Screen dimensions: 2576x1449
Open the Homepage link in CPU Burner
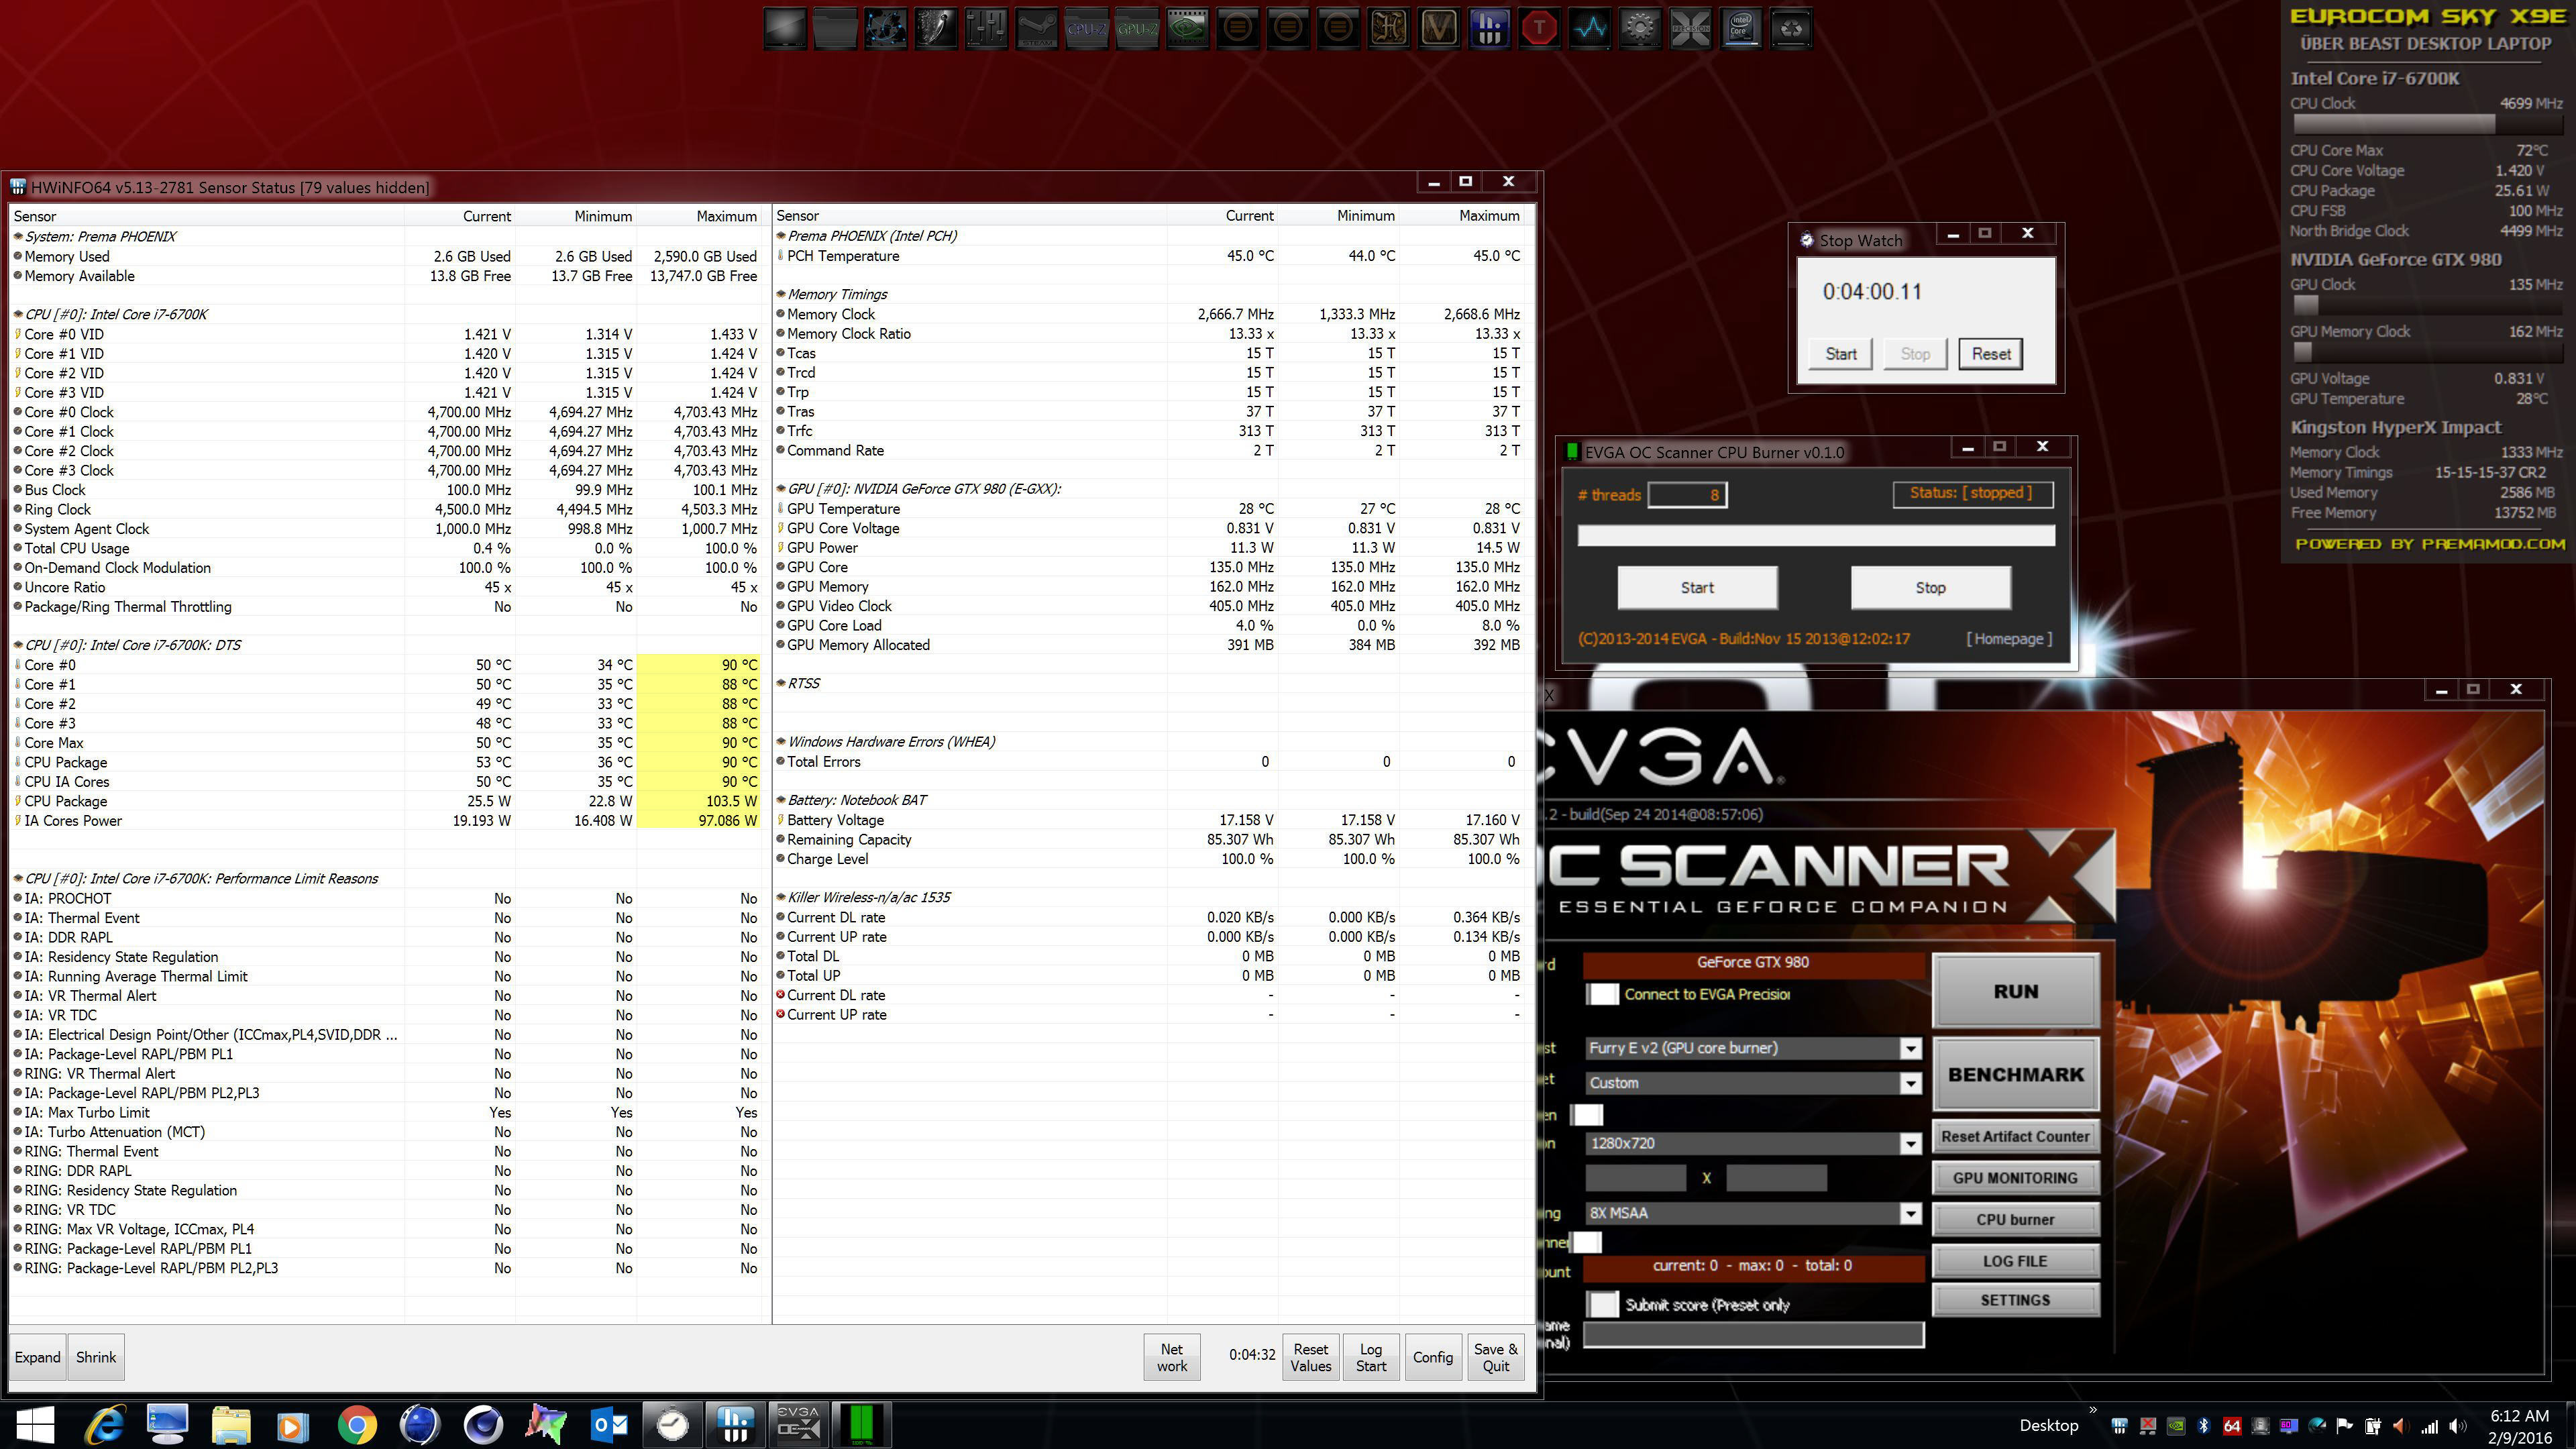pos(2009,639)
